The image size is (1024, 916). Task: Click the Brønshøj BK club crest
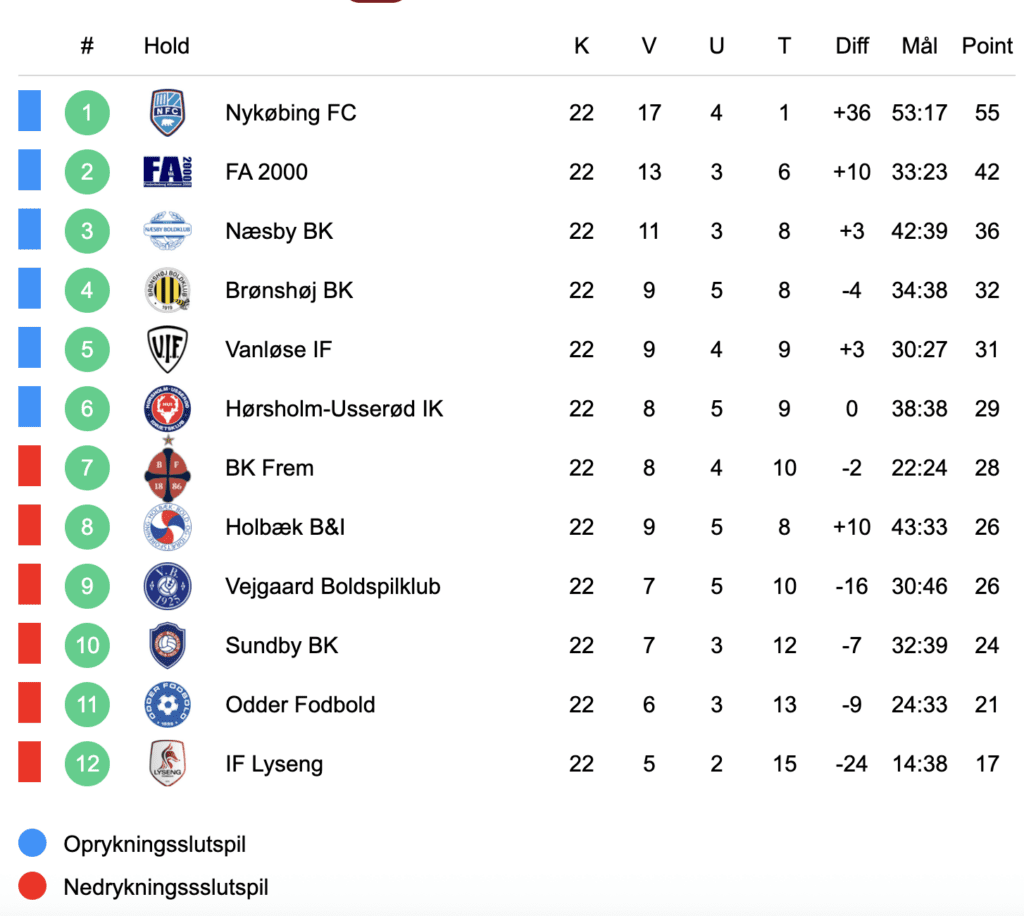167,290
